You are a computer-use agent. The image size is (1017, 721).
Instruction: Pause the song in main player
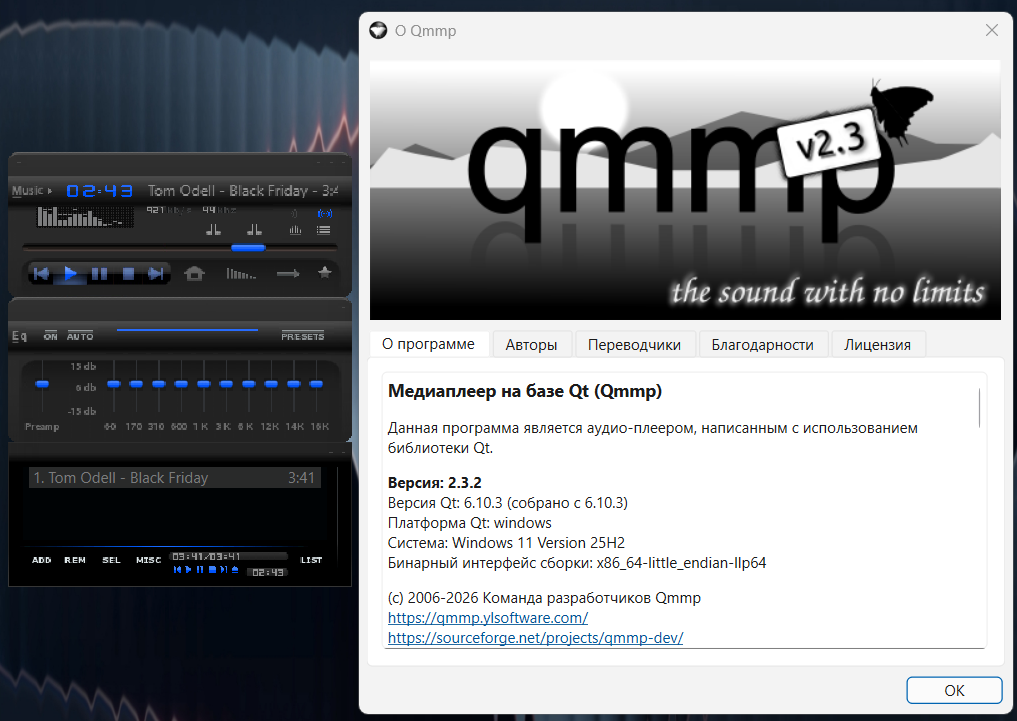click(x=99, y=274)
